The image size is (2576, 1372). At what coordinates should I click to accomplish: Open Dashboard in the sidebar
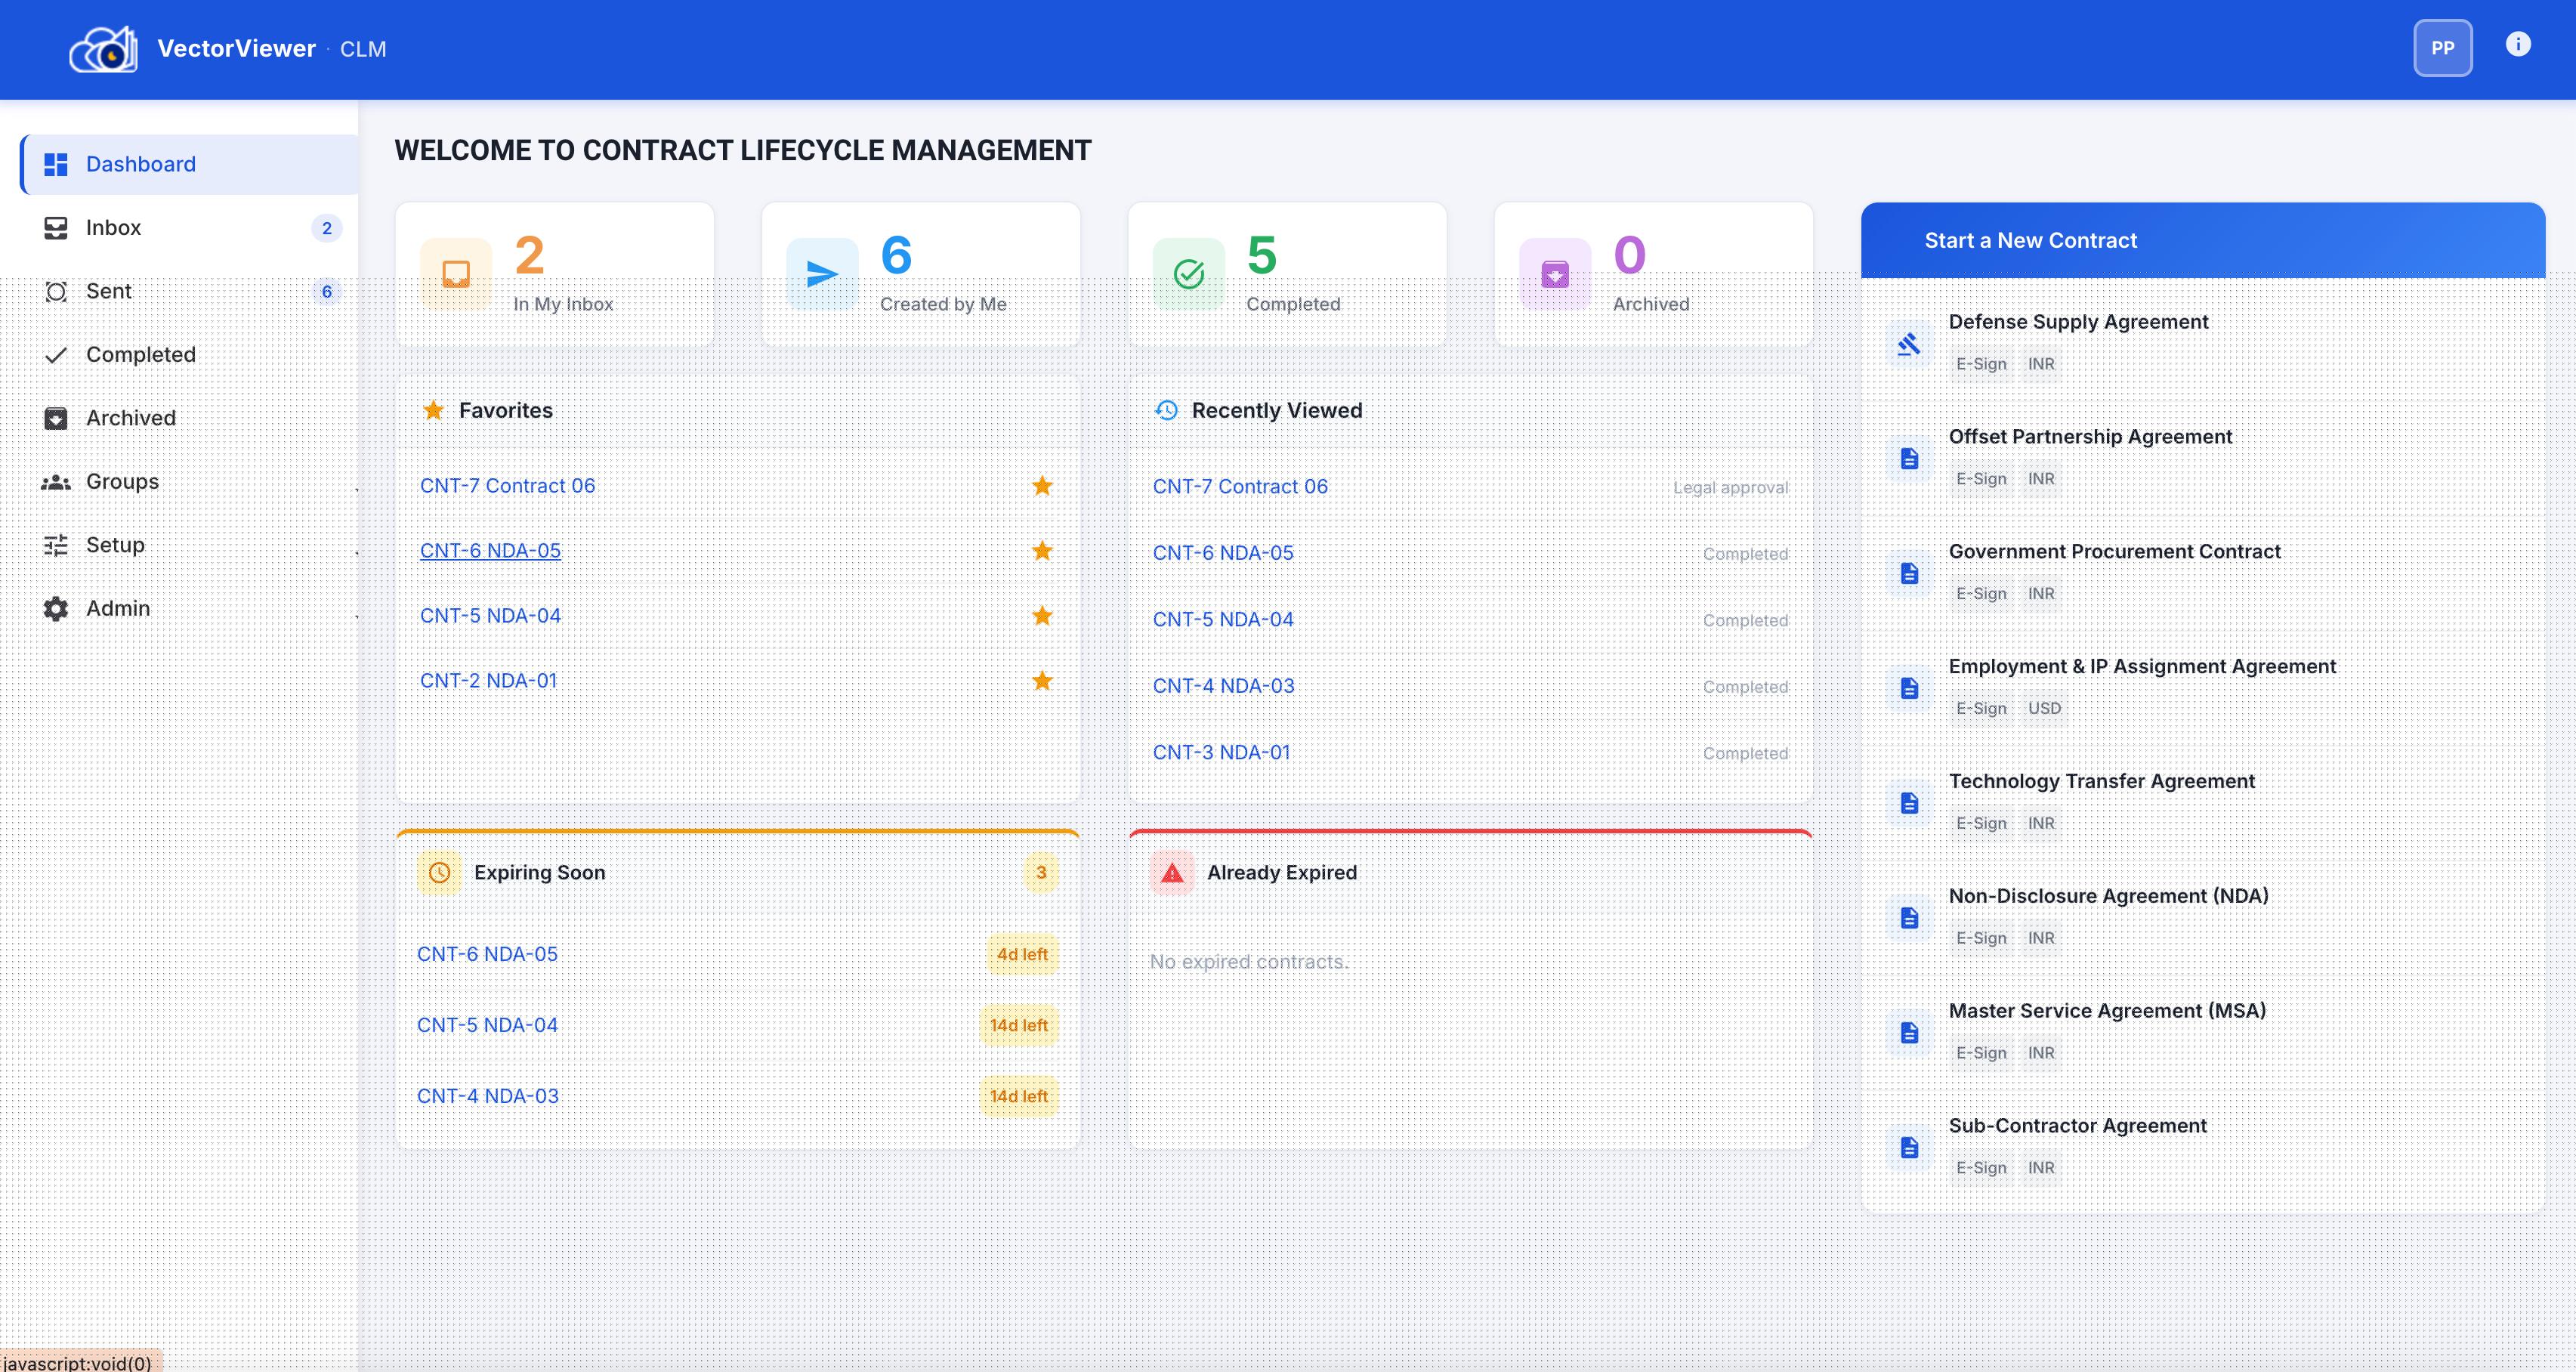pos(190,164)
